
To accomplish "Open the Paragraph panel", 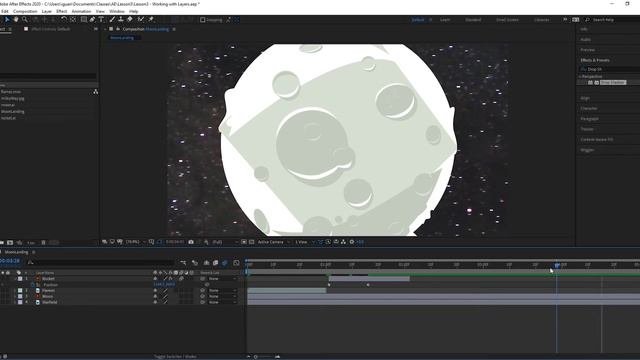I will coord(589,119).
